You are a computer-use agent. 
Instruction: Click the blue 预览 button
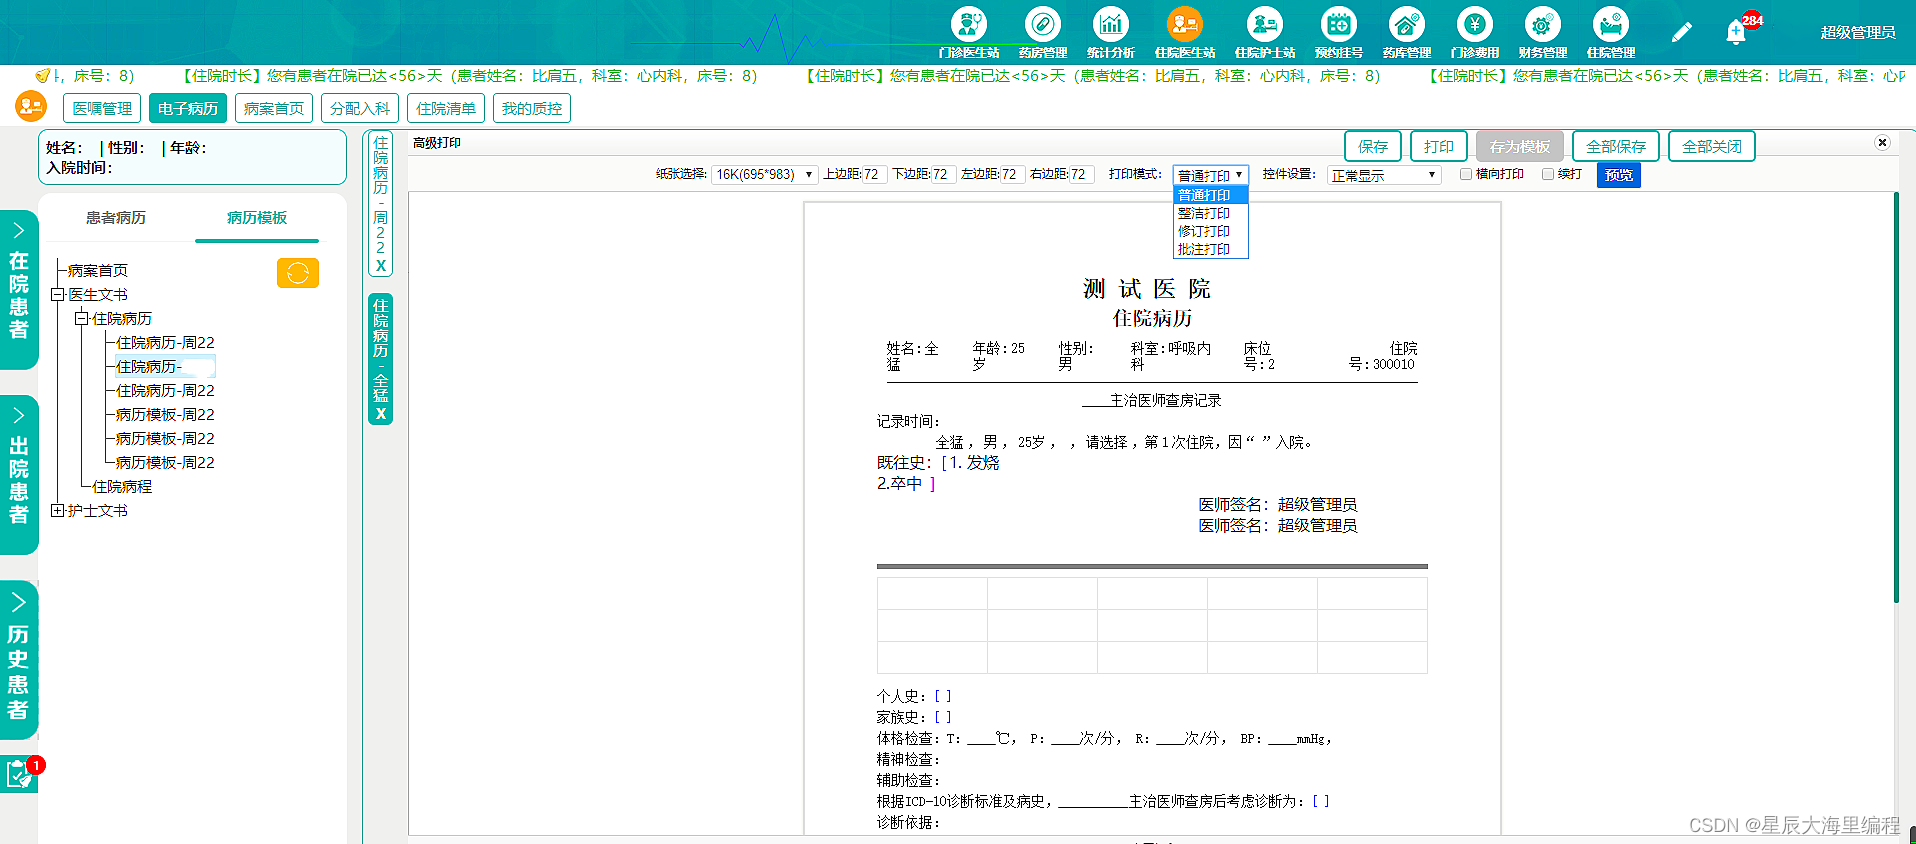(x=1619, y=175)
